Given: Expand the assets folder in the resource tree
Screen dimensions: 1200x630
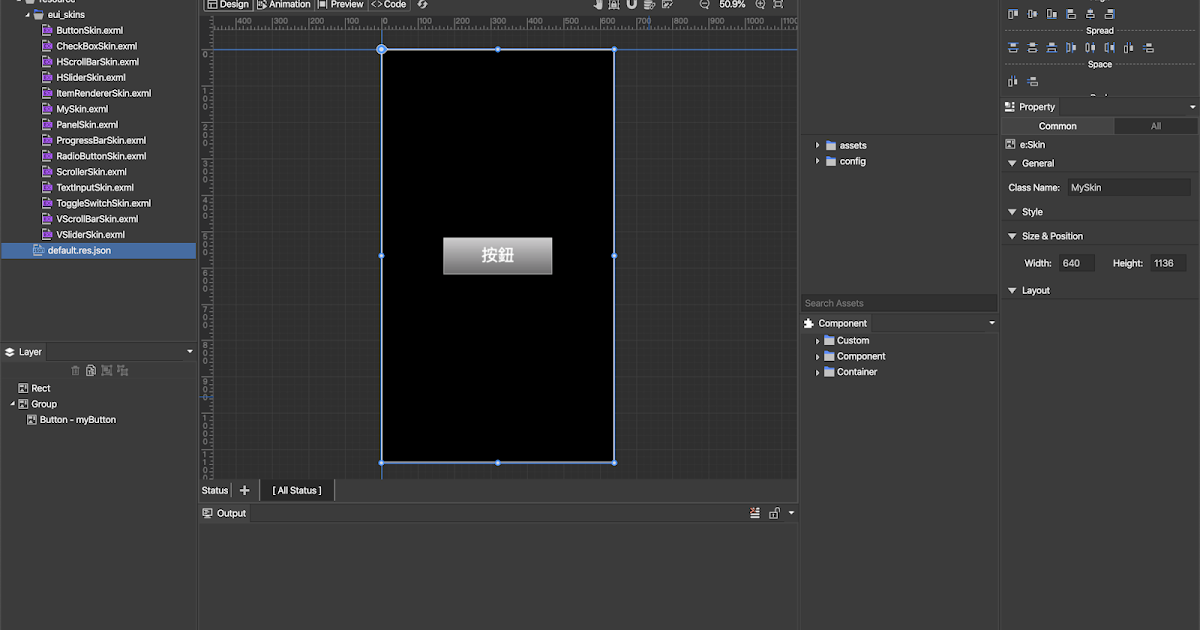Looking at the screenshot, I should pos(818,145).
